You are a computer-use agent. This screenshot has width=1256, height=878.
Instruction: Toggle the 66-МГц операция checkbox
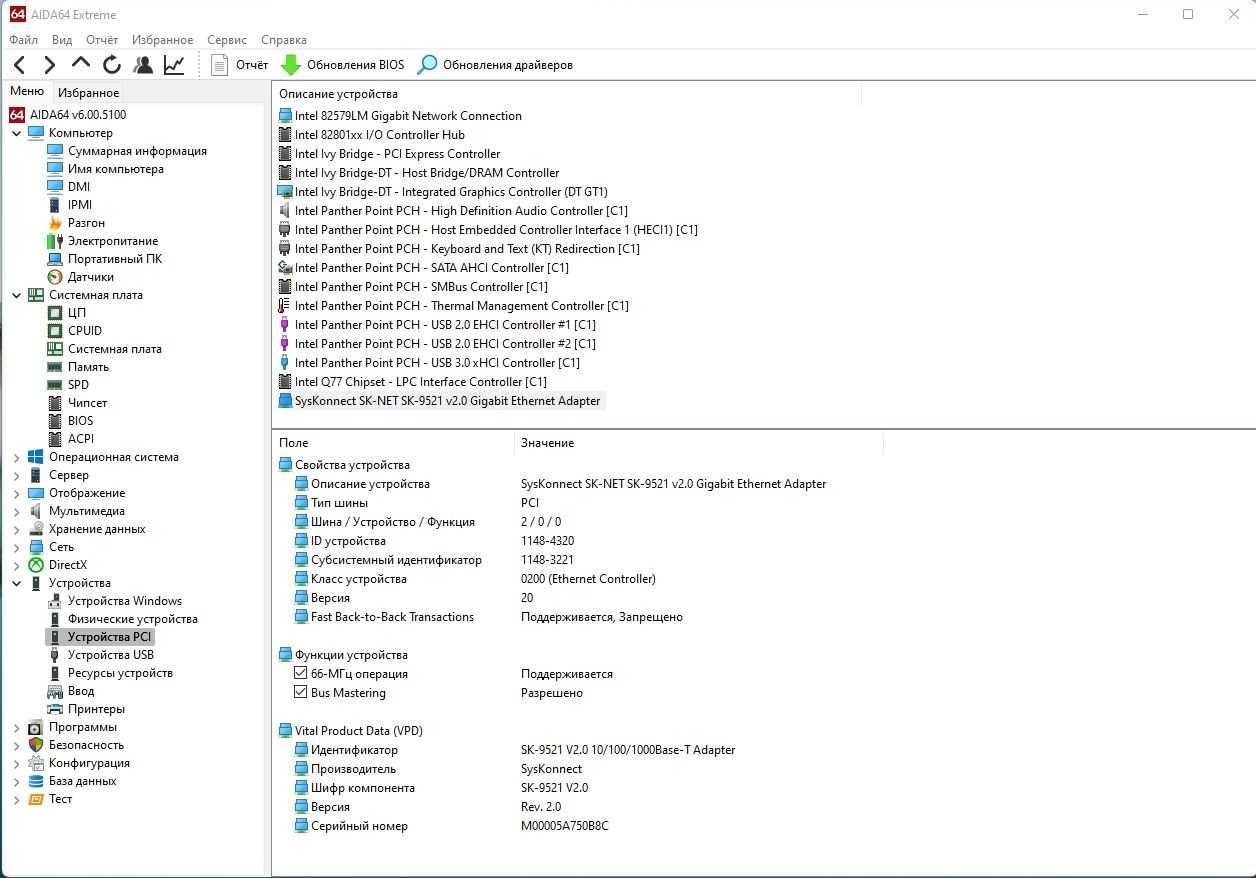tap(300, 674)
